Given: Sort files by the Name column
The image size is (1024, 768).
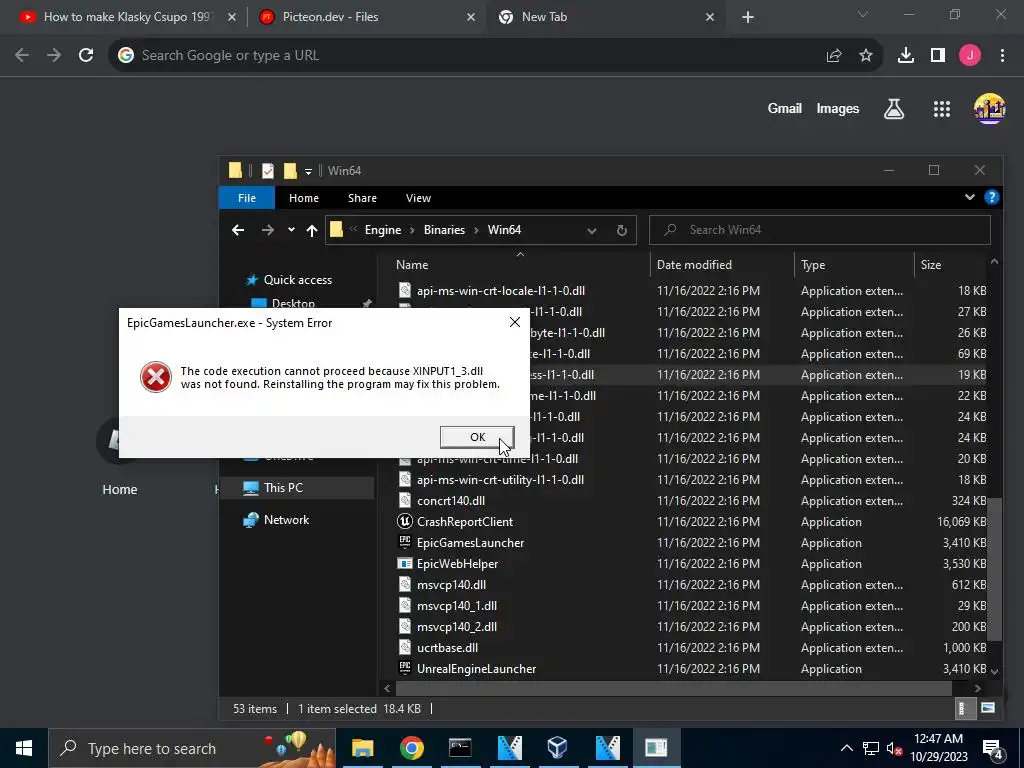Looking at the screenshot, I should click(412, 264).
